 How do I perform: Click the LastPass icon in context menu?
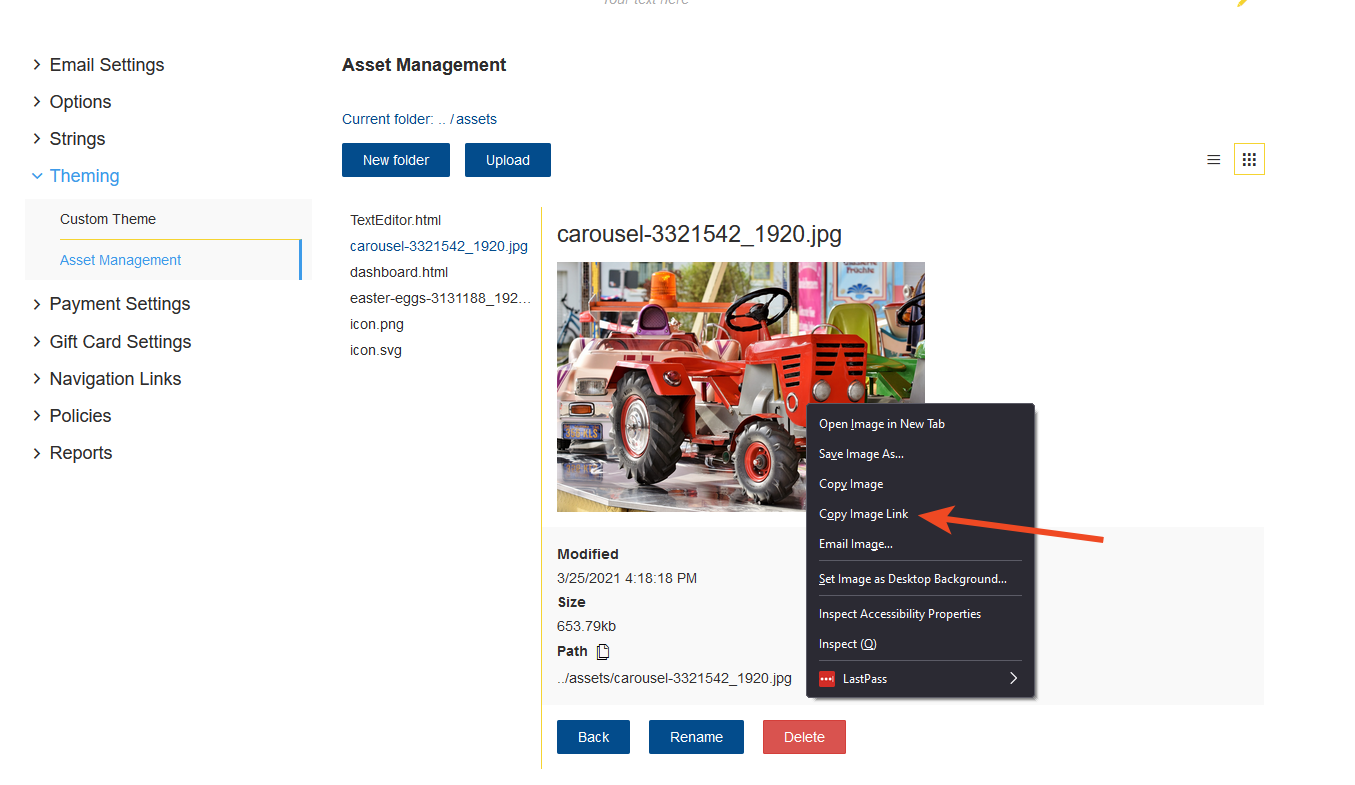(827, 679)
